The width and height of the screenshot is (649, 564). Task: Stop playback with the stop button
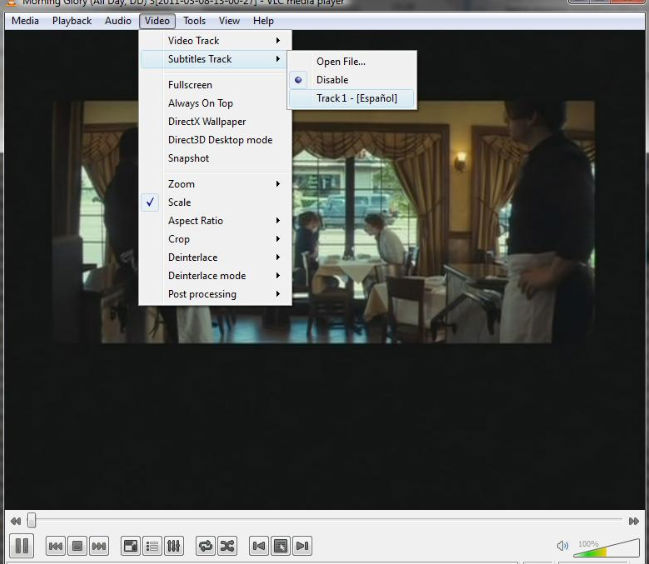pyautogui.click(x=77, y=546)
